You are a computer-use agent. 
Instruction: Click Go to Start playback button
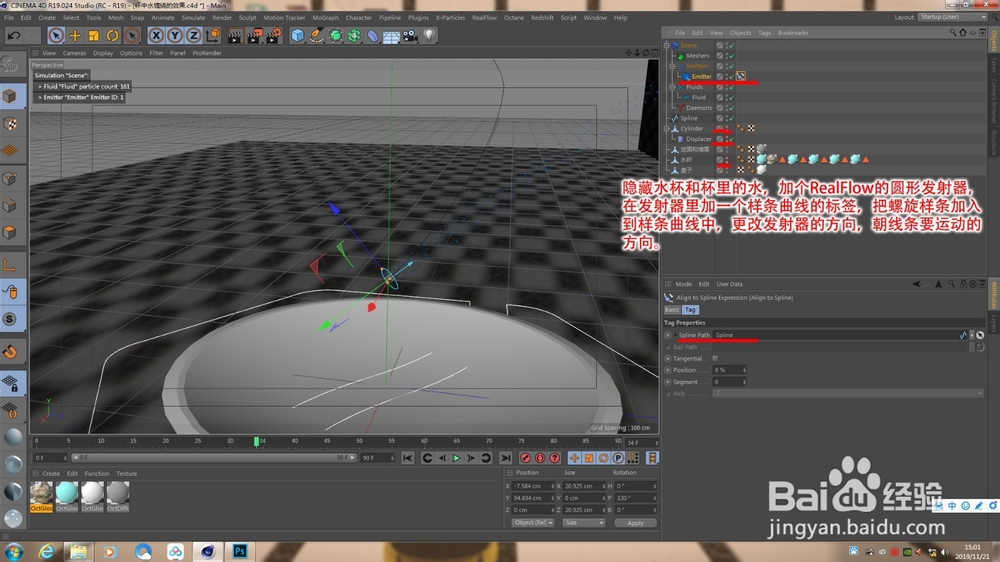point(407,458)
